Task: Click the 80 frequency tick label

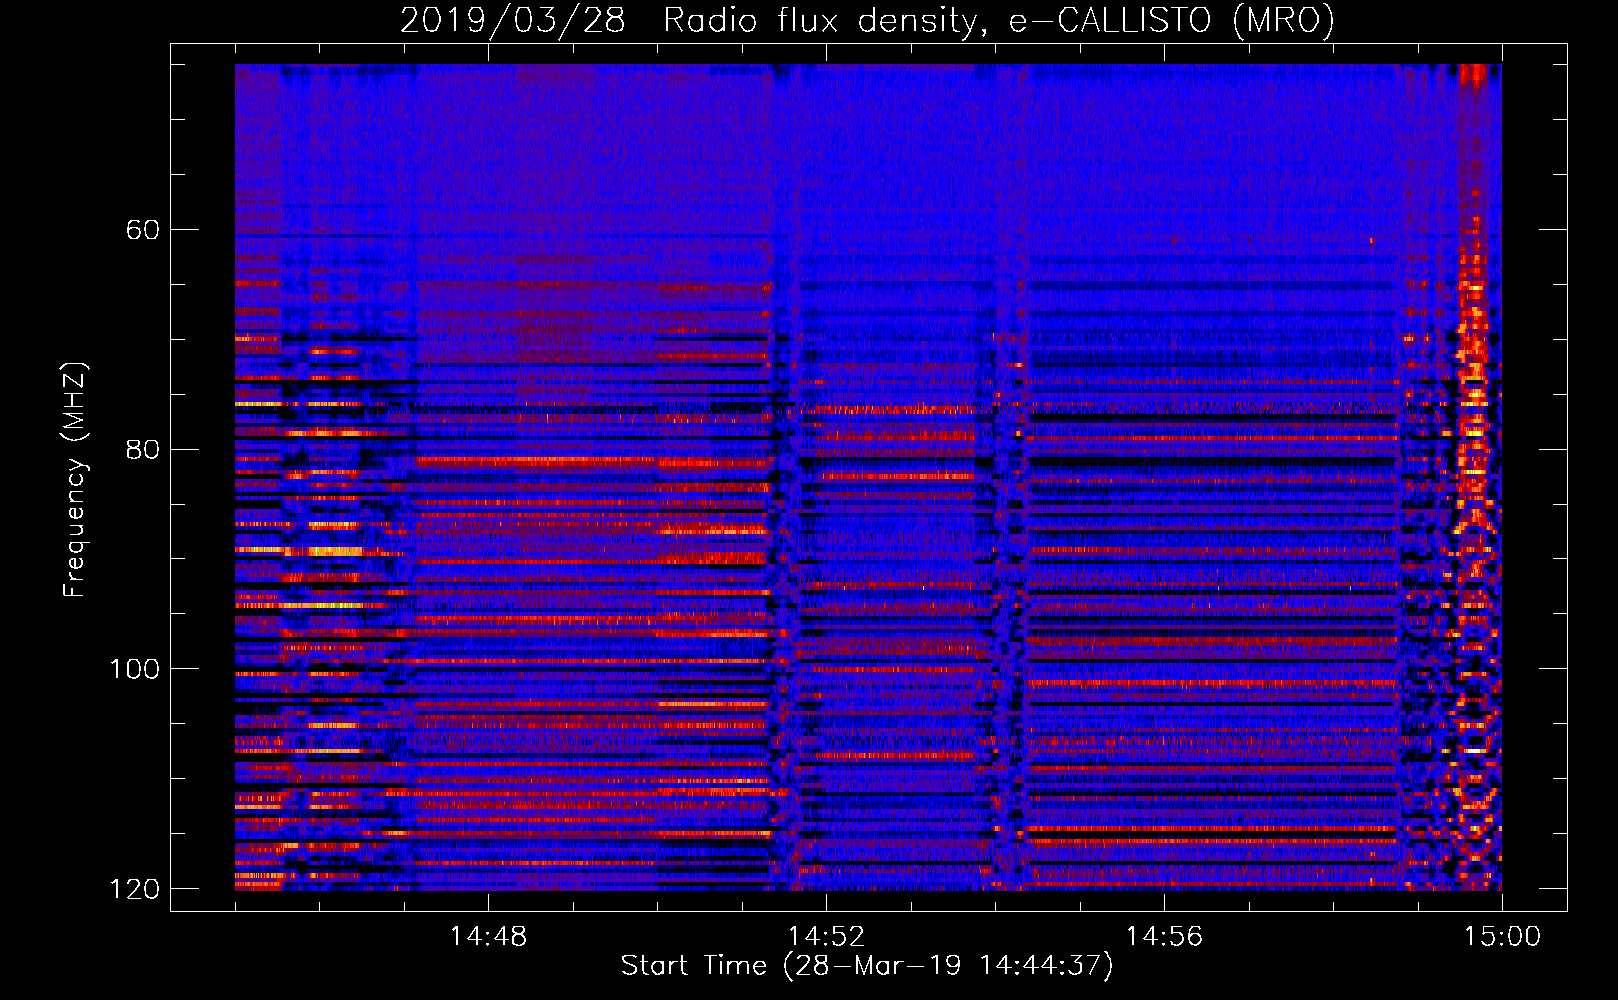Action: click(x=143, y=449)
